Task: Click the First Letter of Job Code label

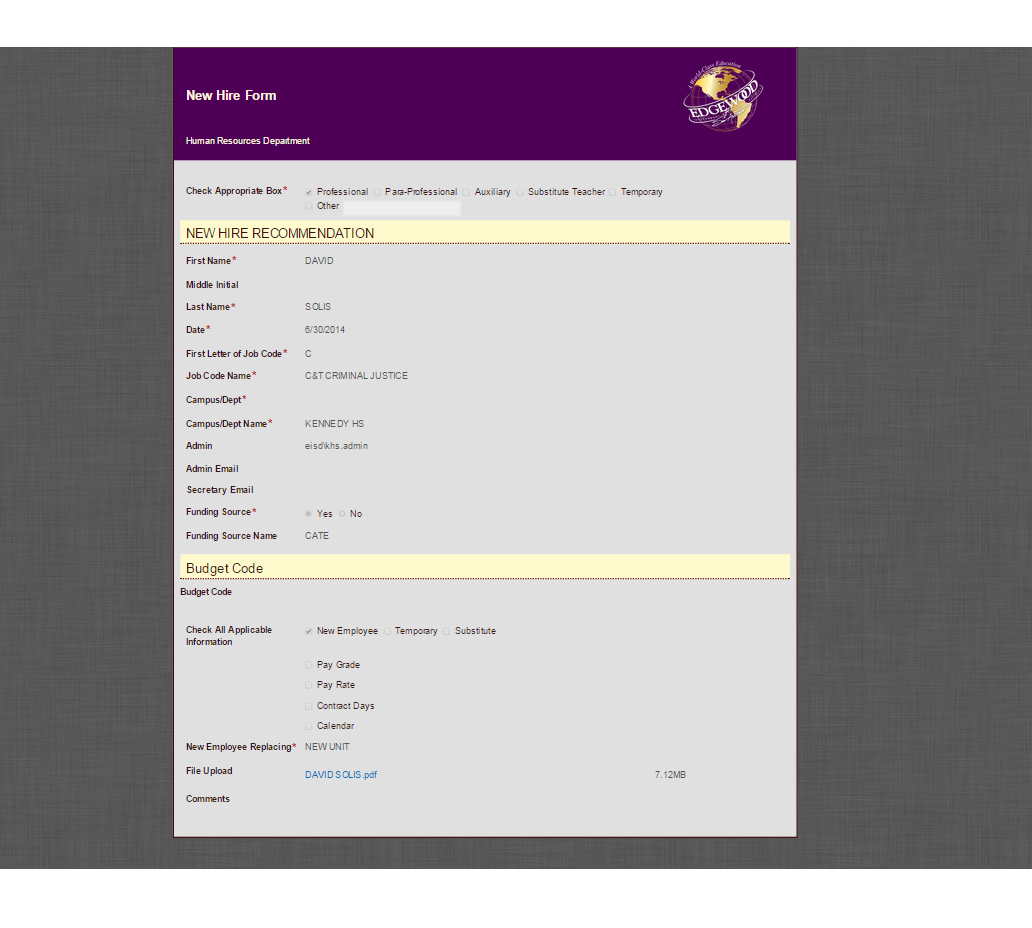Action: (x=236, y=353)
